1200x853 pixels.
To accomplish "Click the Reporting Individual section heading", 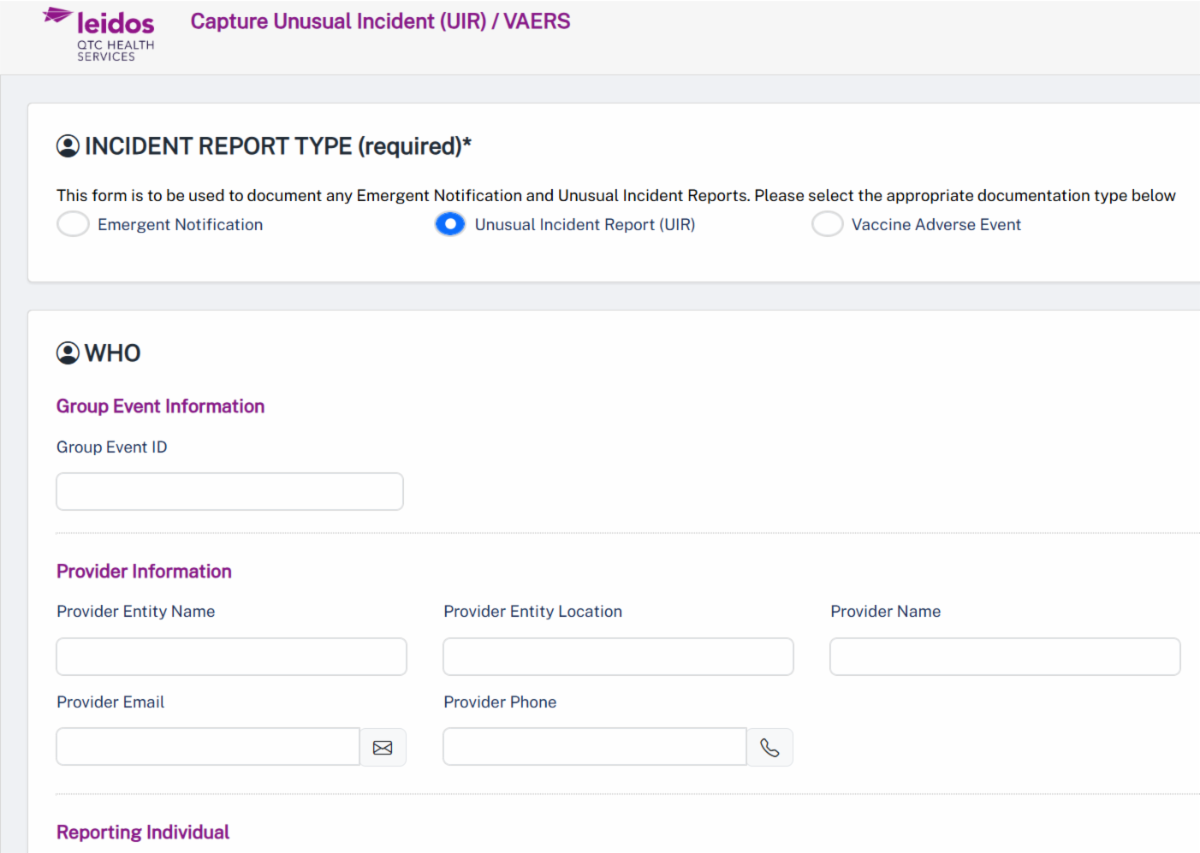I will 142,831.
